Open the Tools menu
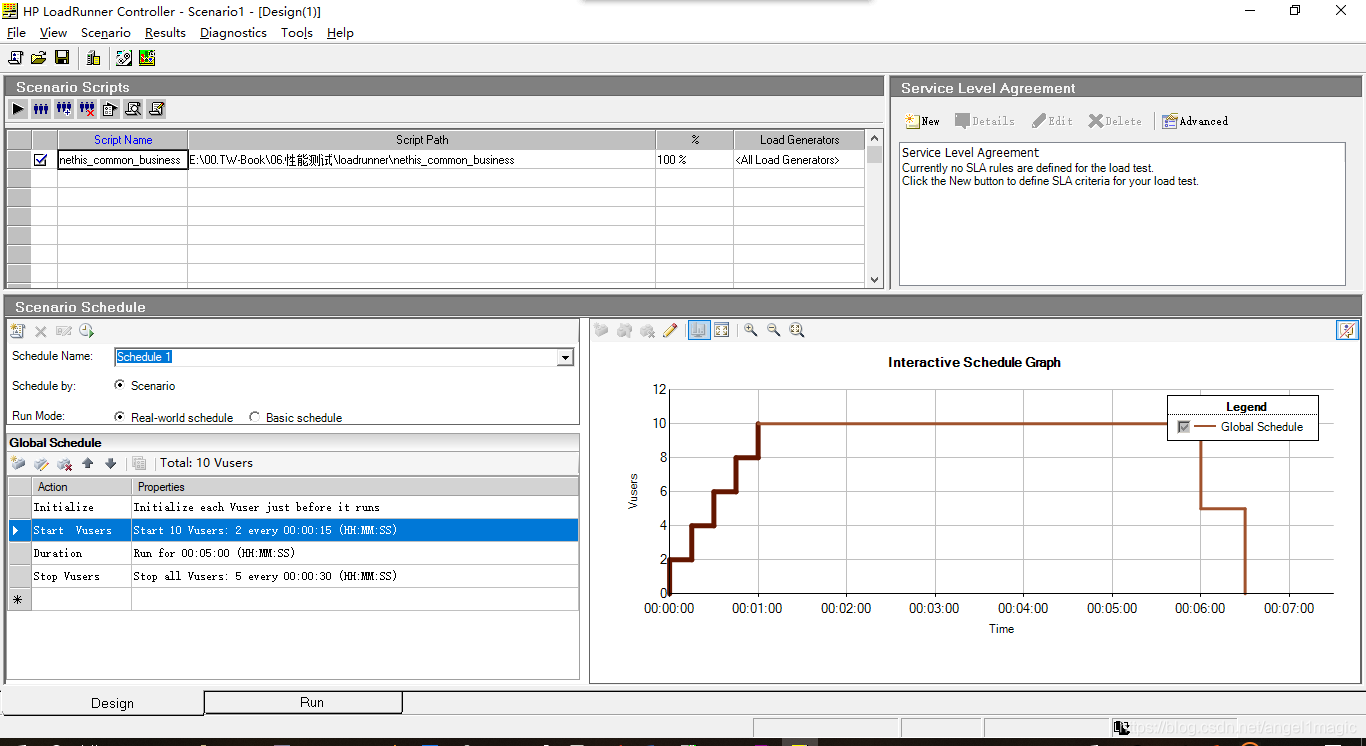The image size is (1366, 746). pos(297,32)
